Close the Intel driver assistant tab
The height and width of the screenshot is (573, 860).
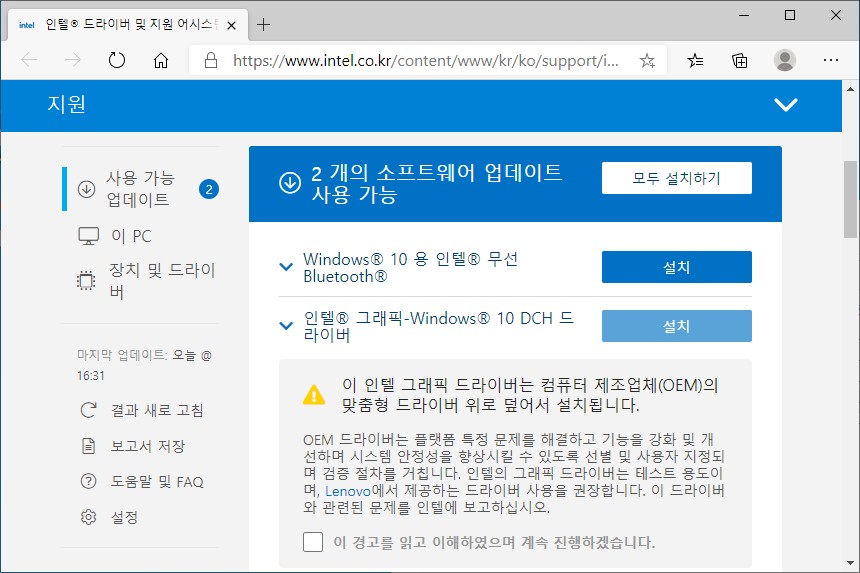[231, 25]
